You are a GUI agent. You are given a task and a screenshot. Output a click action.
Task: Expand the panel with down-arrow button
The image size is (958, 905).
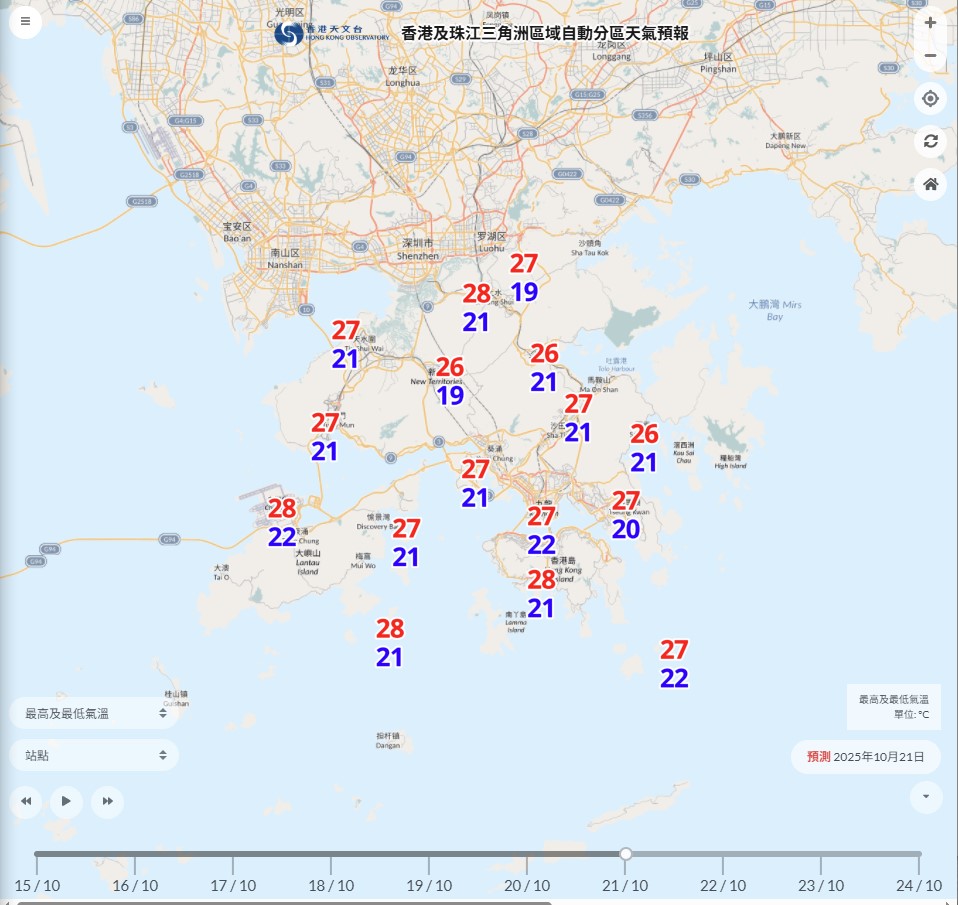[x=926, y=797]
